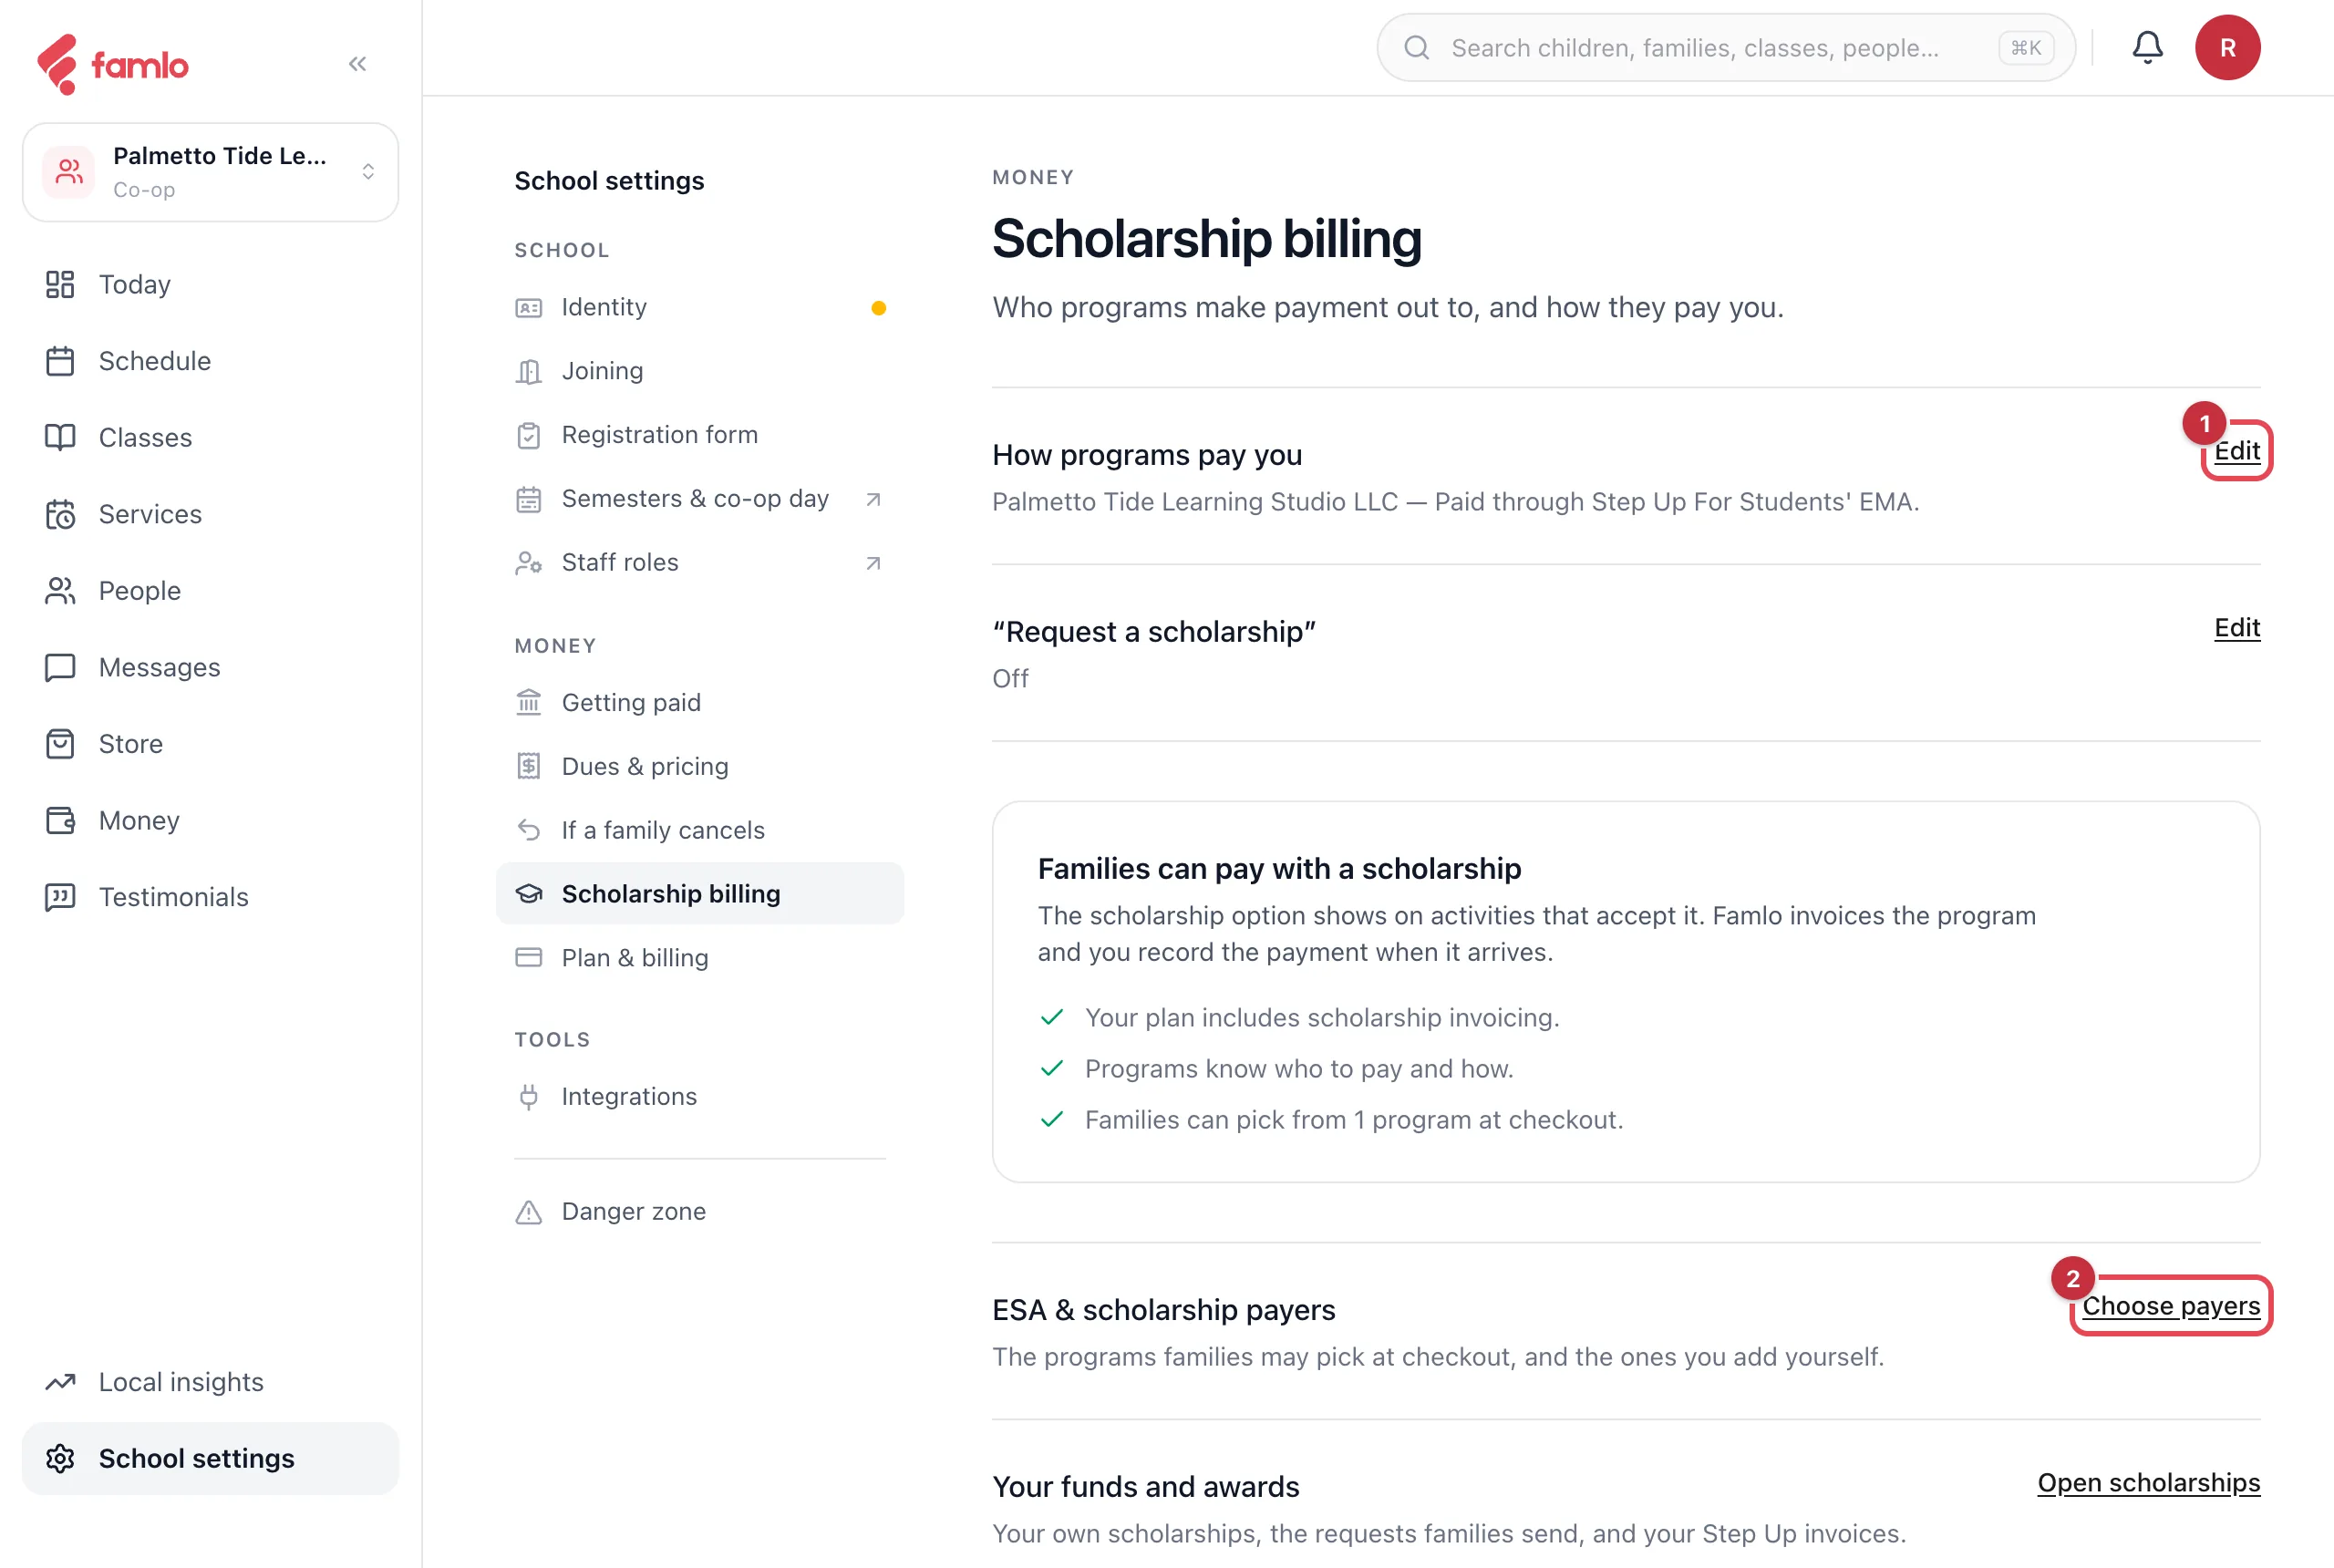Click the Local insights trend icon
This screenshot has height=1568, width=2334.
click(x=60, y=1382)
